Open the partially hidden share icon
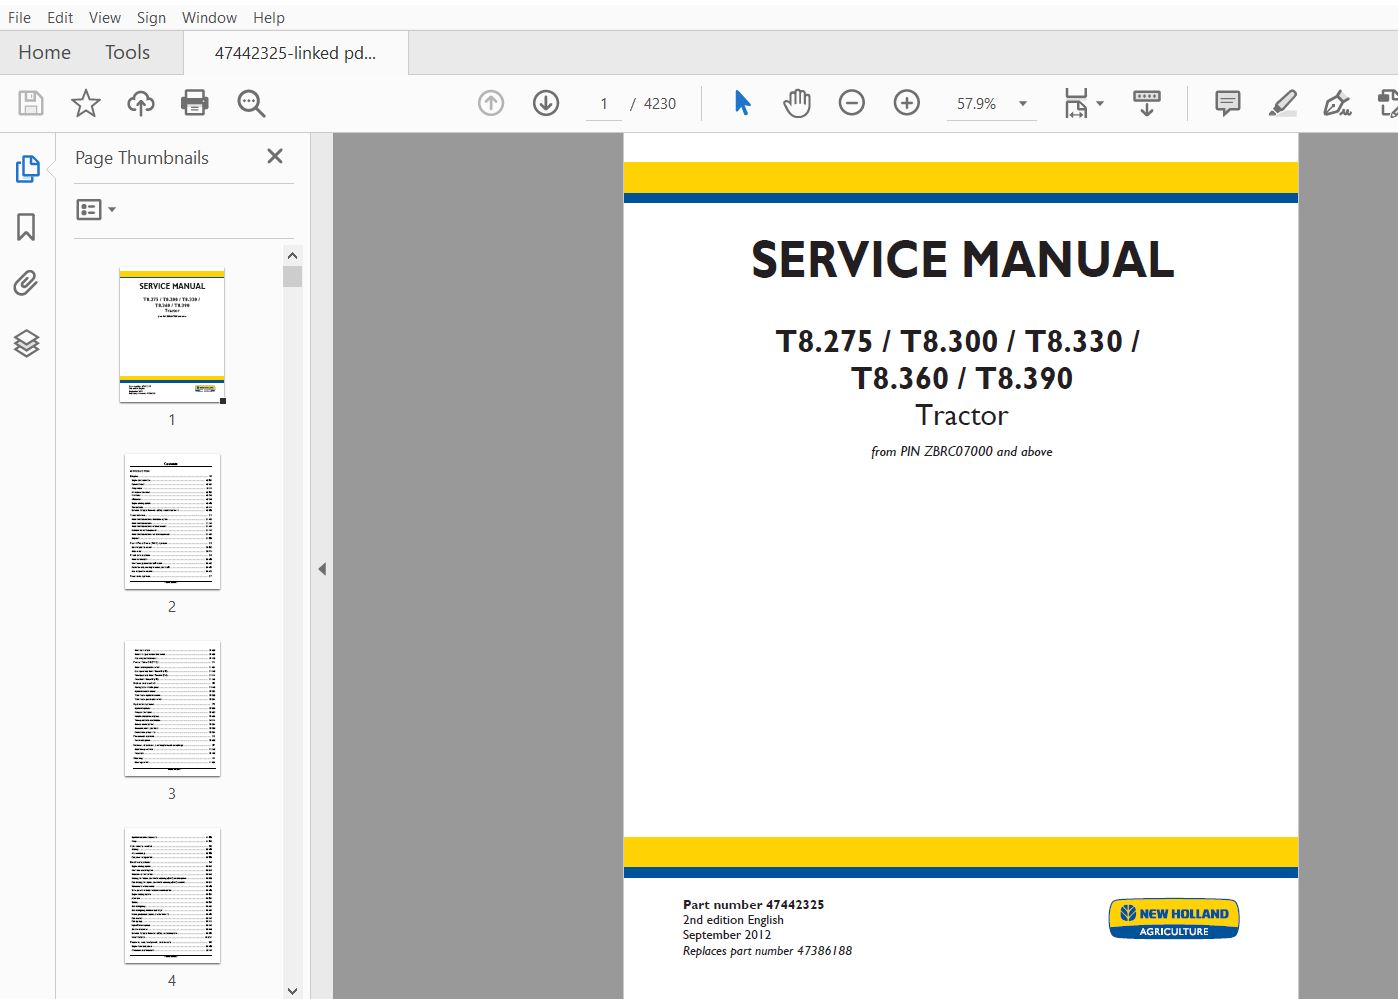 [1388, 103]
